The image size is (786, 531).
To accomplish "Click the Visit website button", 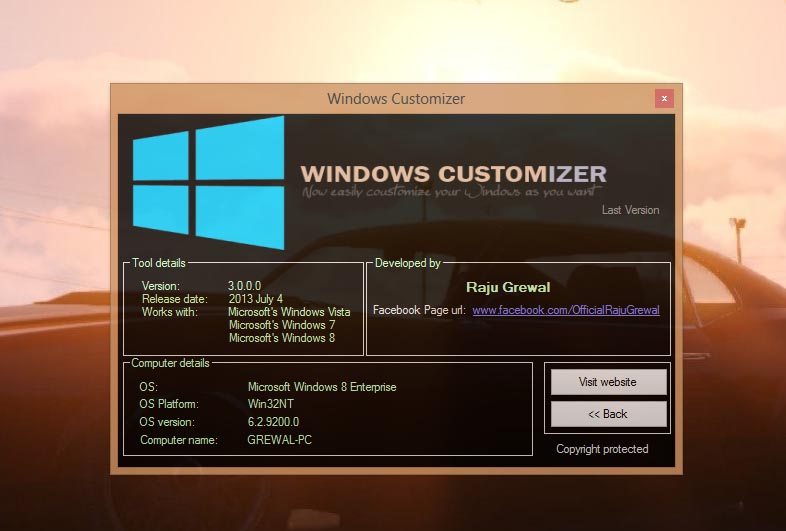I will pyautogui.click(x=609, y=382).
